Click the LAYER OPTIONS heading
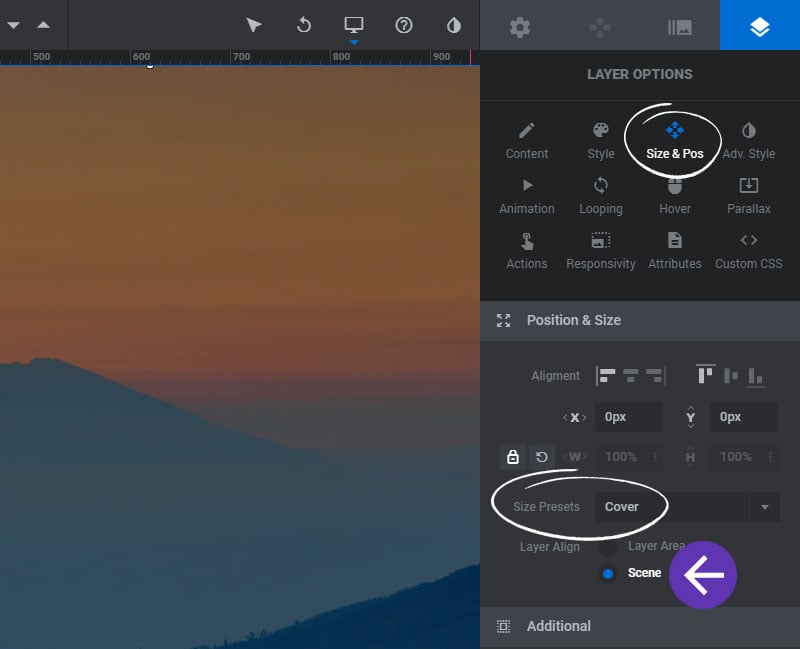Image resolution: width=800 pixels, height=649 pixels. click(640, 74)
